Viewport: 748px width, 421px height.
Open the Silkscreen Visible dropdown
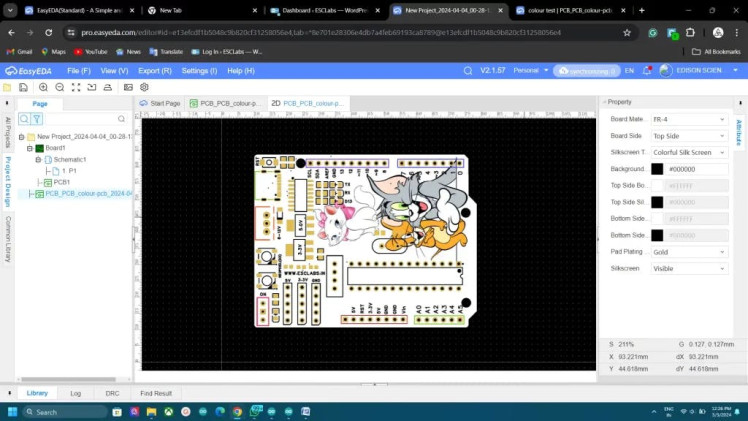689,268
